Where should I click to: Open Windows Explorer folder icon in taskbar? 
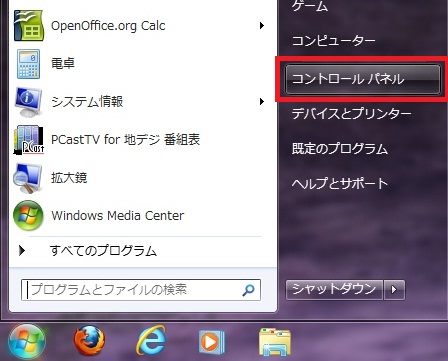point(275,342)
